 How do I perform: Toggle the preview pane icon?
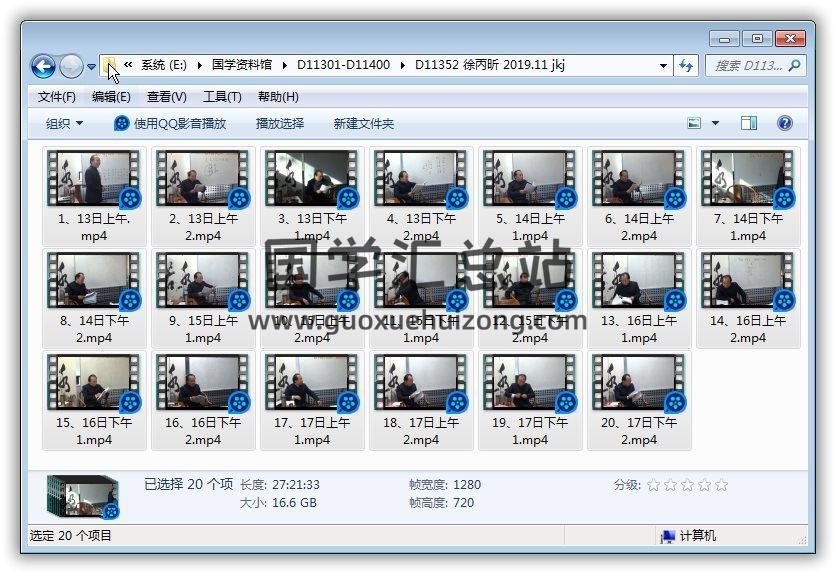pos(749,123)
